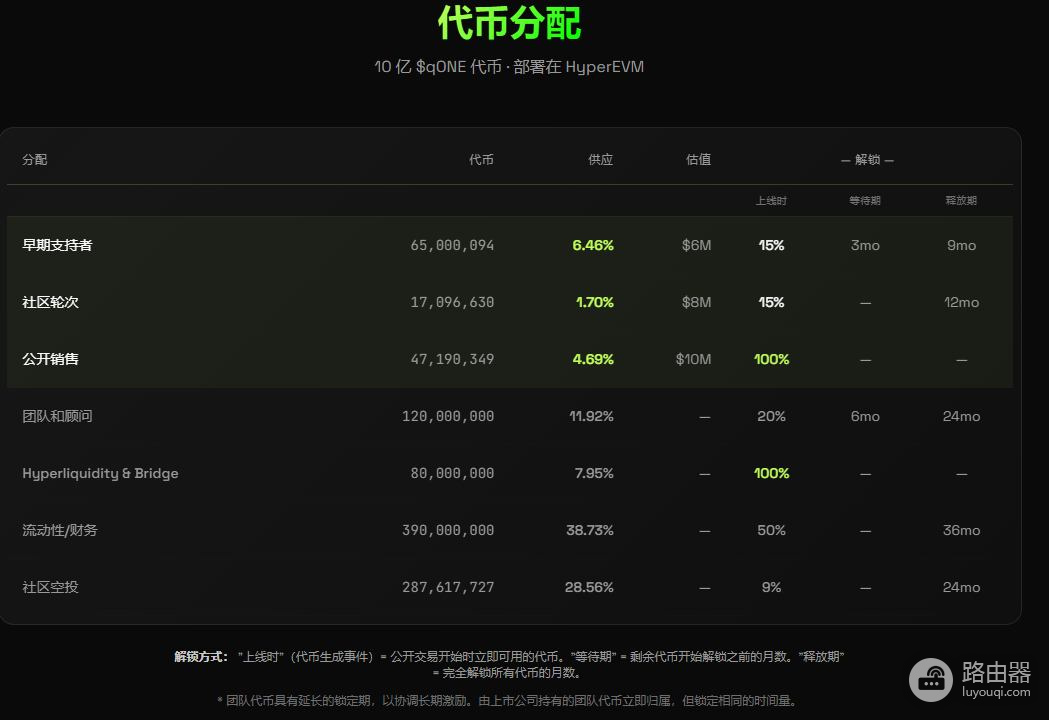
Task: Click the $8M valuation cell
Action: pos(696,302)
